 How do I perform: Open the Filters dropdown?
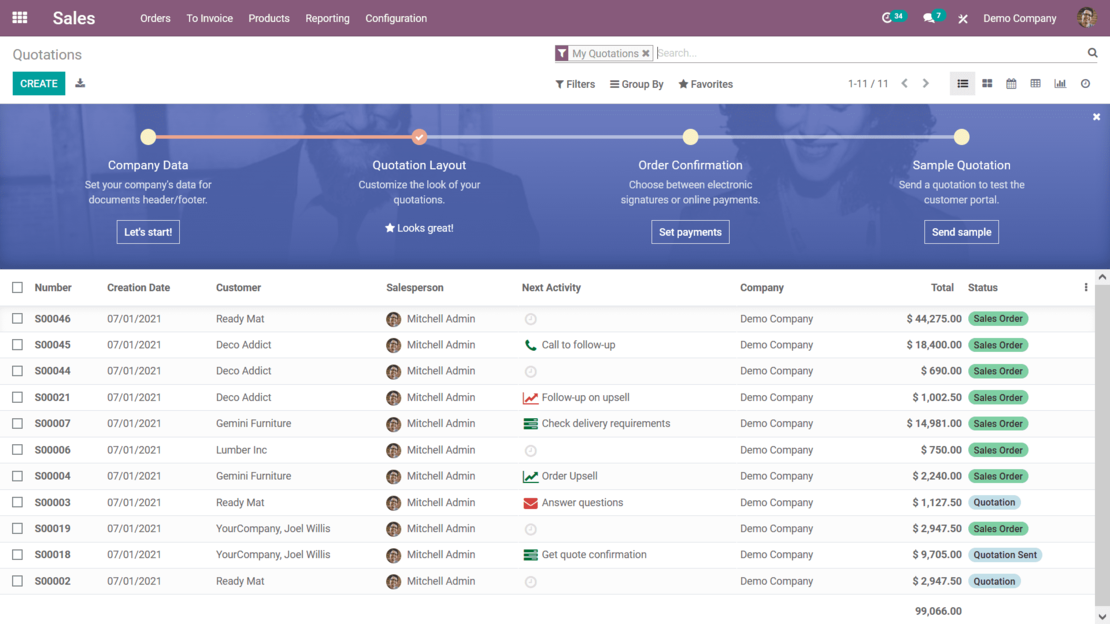[x=575, y=84]
